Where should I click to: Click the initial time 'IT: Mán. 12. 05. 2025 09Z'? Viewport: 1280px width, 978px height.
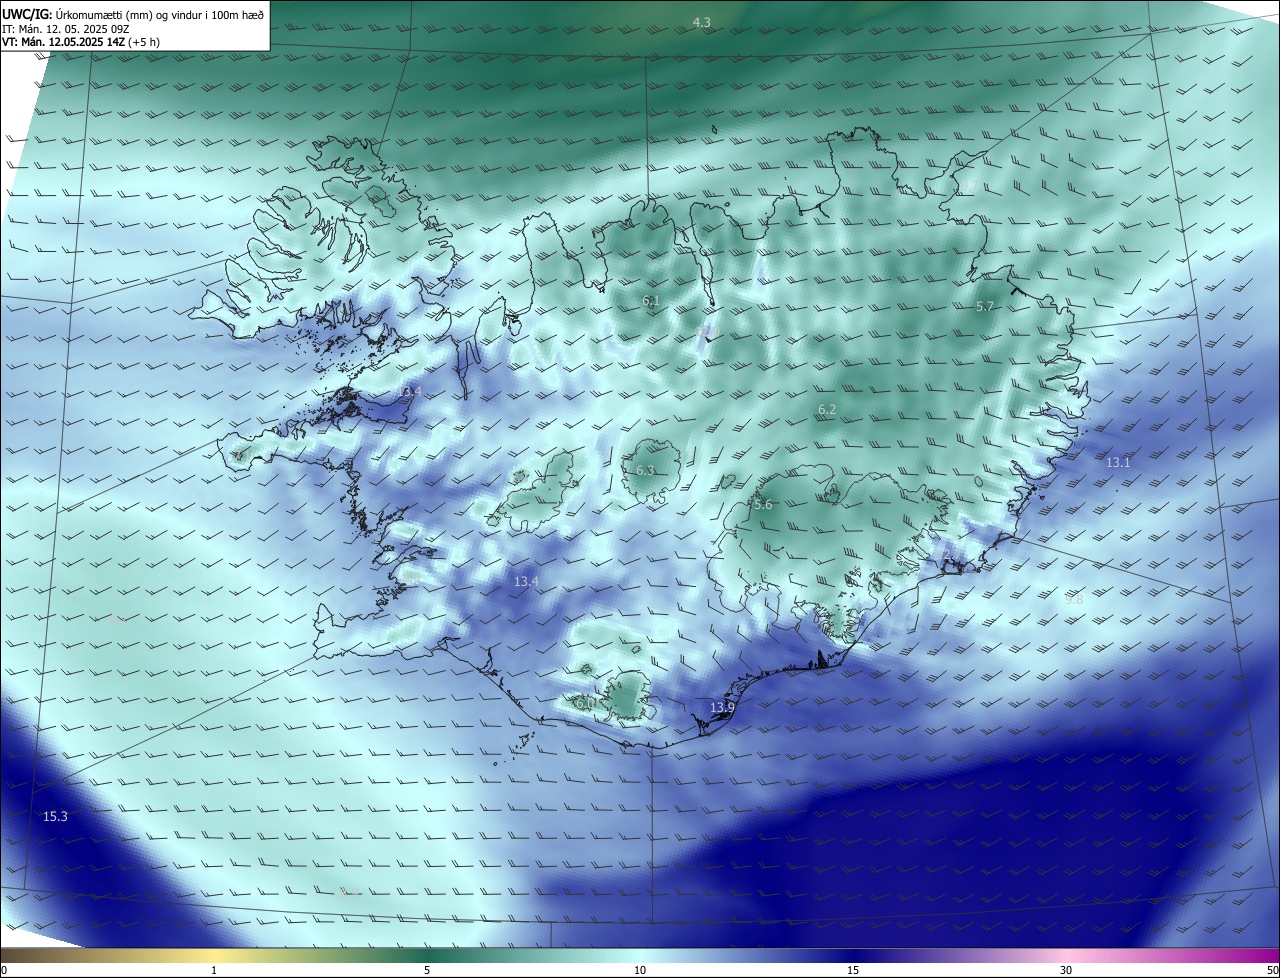point(64,28)
